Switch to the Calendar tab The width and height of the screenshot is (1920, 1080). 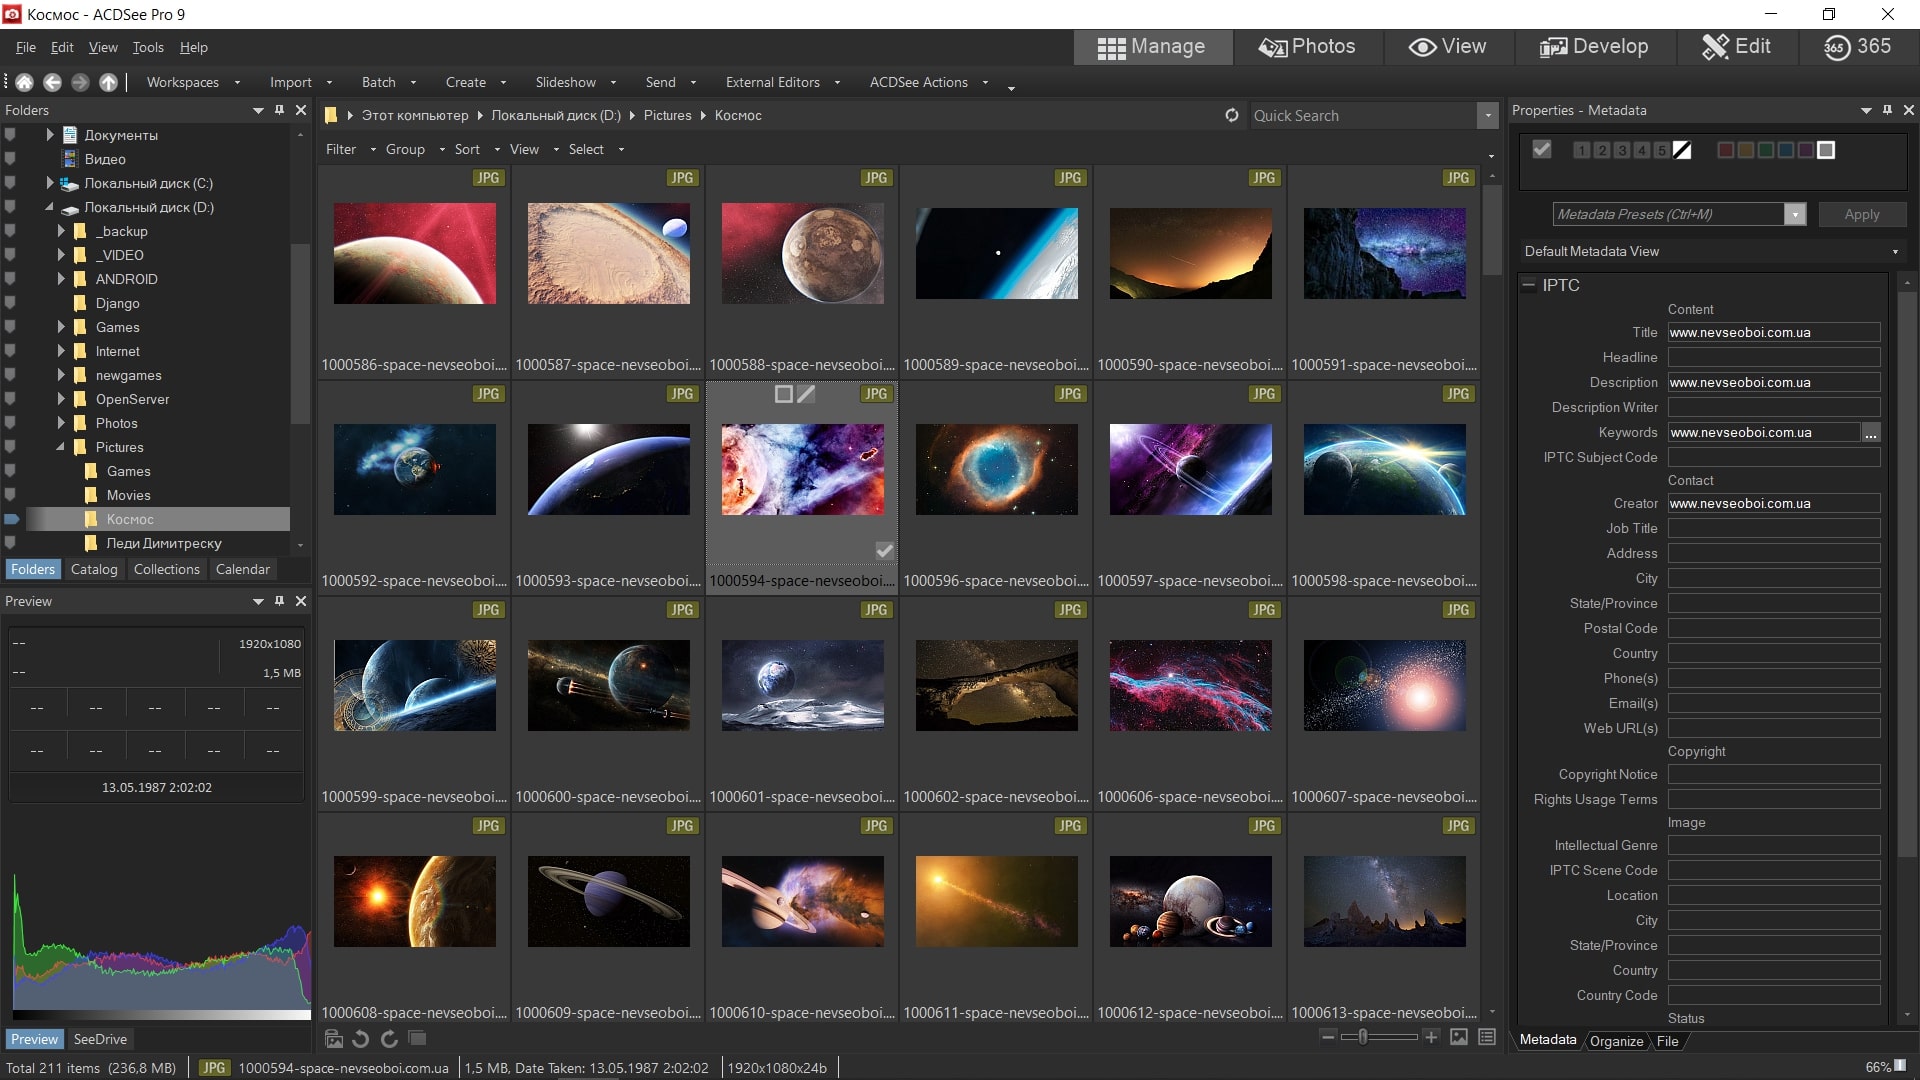pyautogui.click(x=243, y=569)
